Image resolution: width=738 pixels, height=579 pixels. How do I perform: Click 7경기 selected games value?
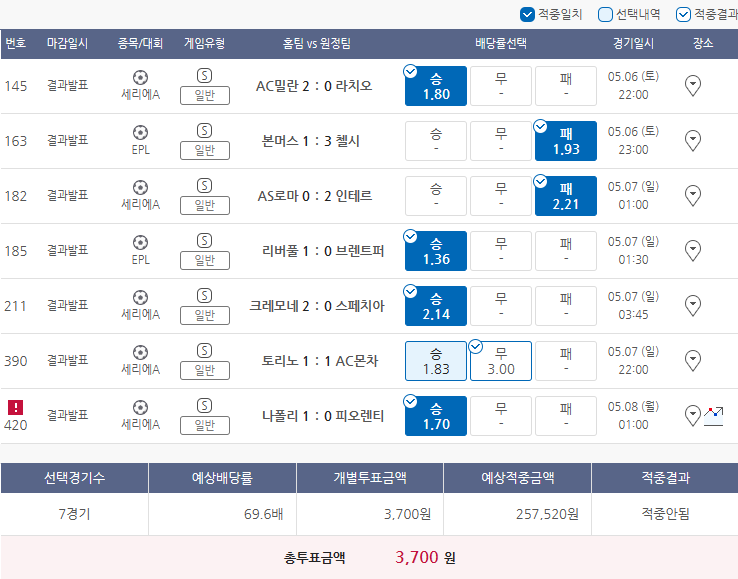(x=74, y=514)
